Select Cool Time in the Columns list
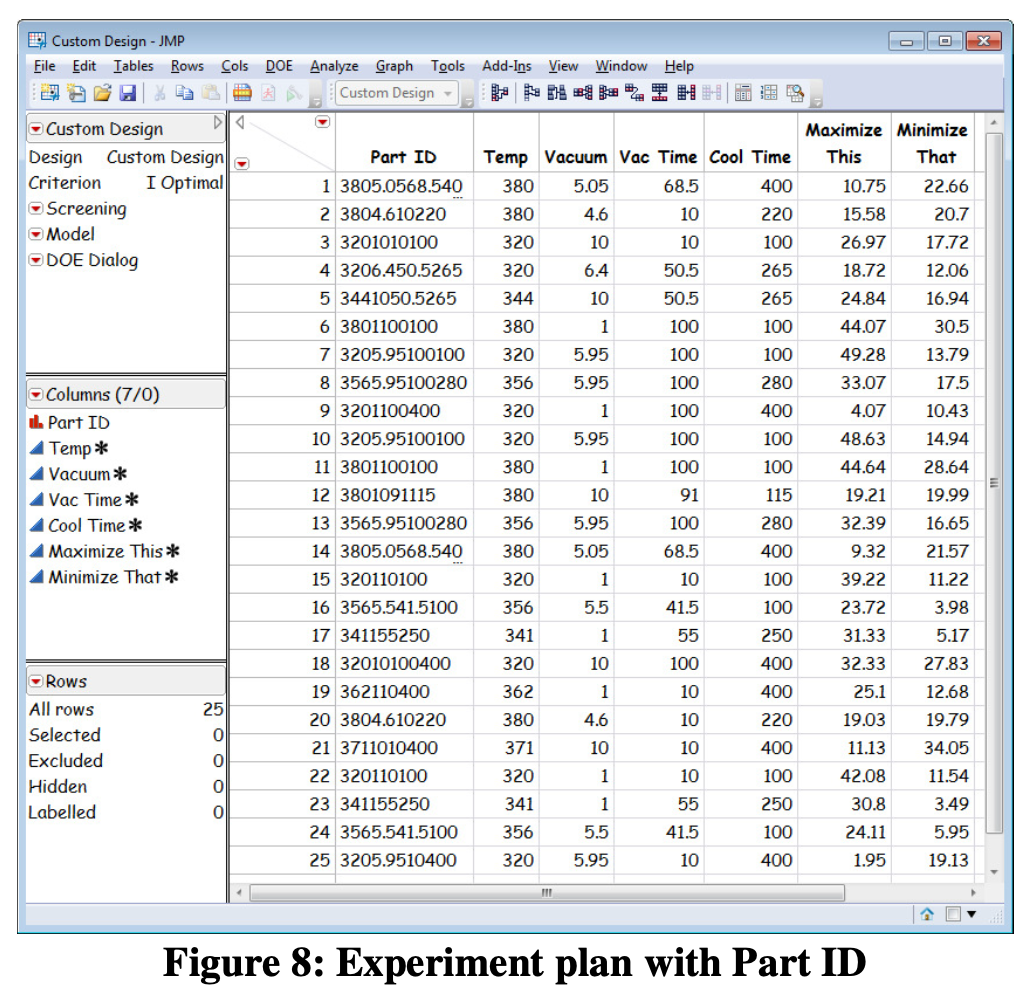 coord(86,525)
